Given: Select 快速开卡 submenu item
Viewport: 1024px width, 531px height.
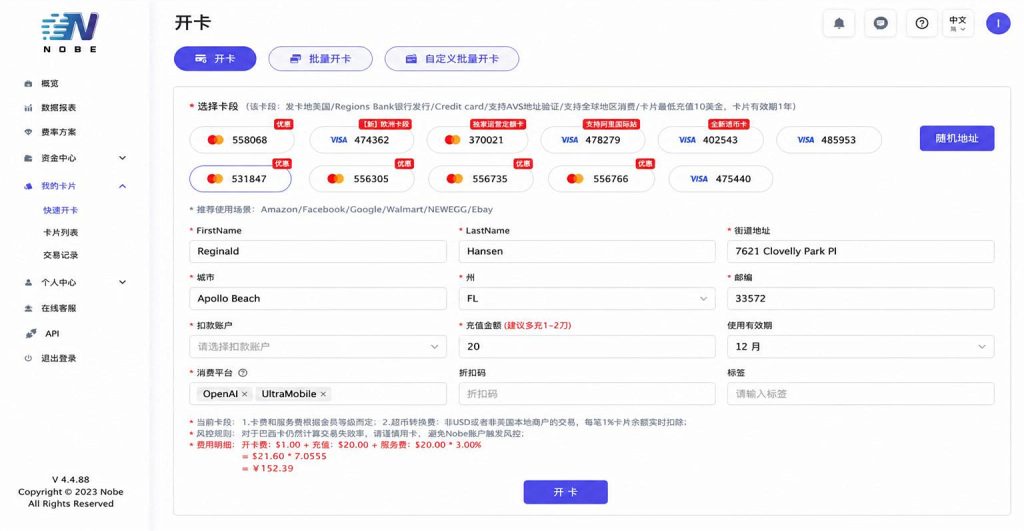Looking at the screenshot, I should [61, 210].
